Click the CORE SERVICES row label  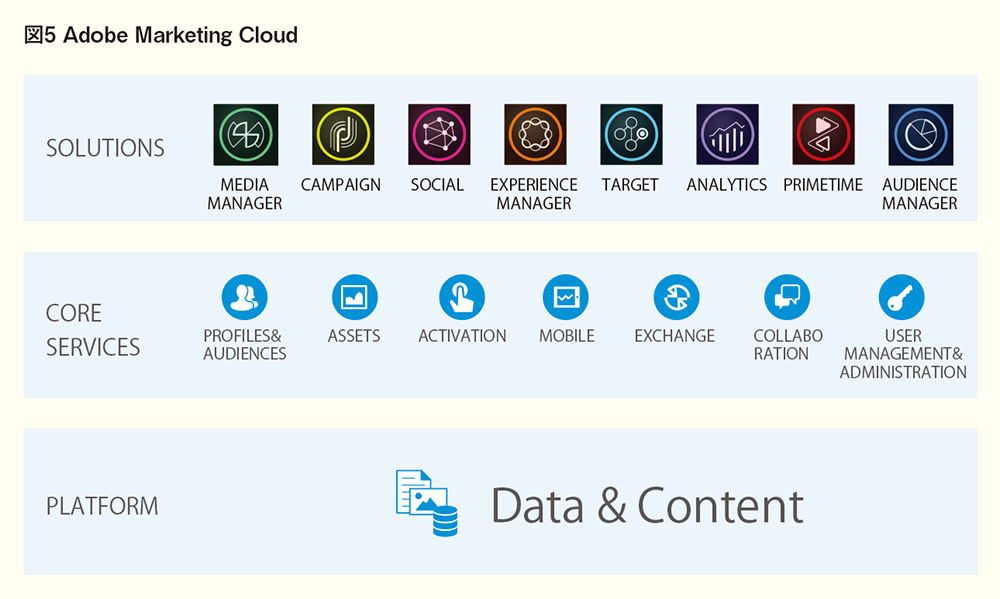(x=93, y=330)
